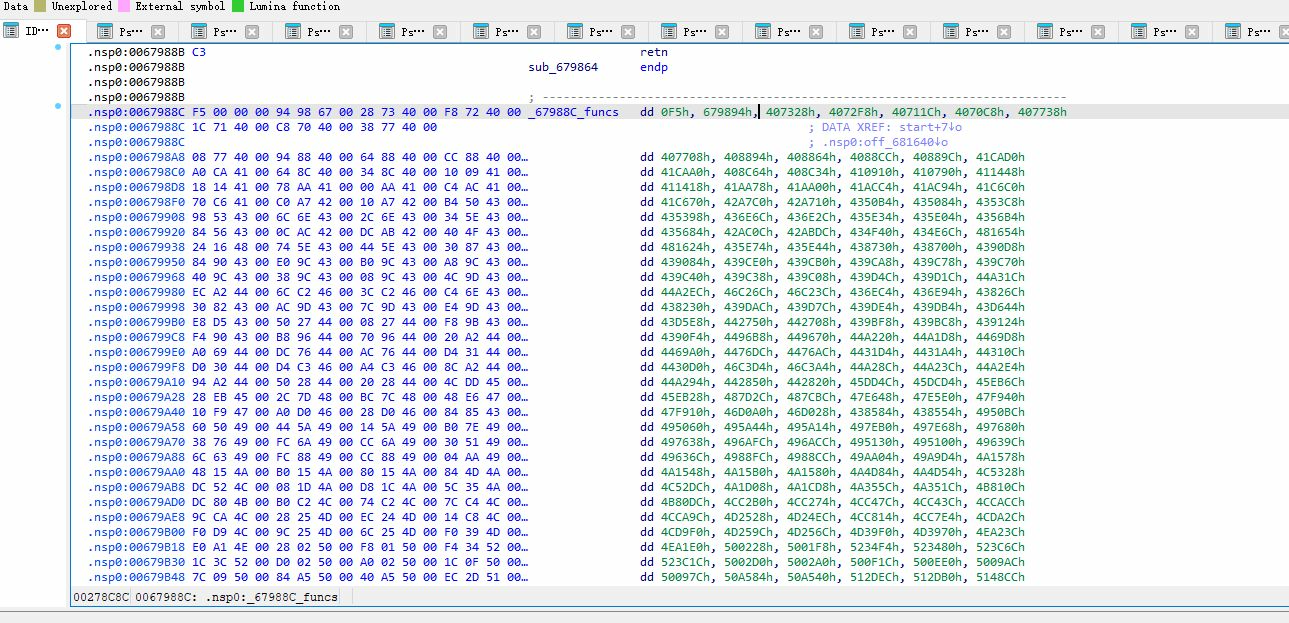Image resolution: width=1289 pixels, height=623 pixels.
Task: Select address .nsp0:00679A70
Action: 135,442
